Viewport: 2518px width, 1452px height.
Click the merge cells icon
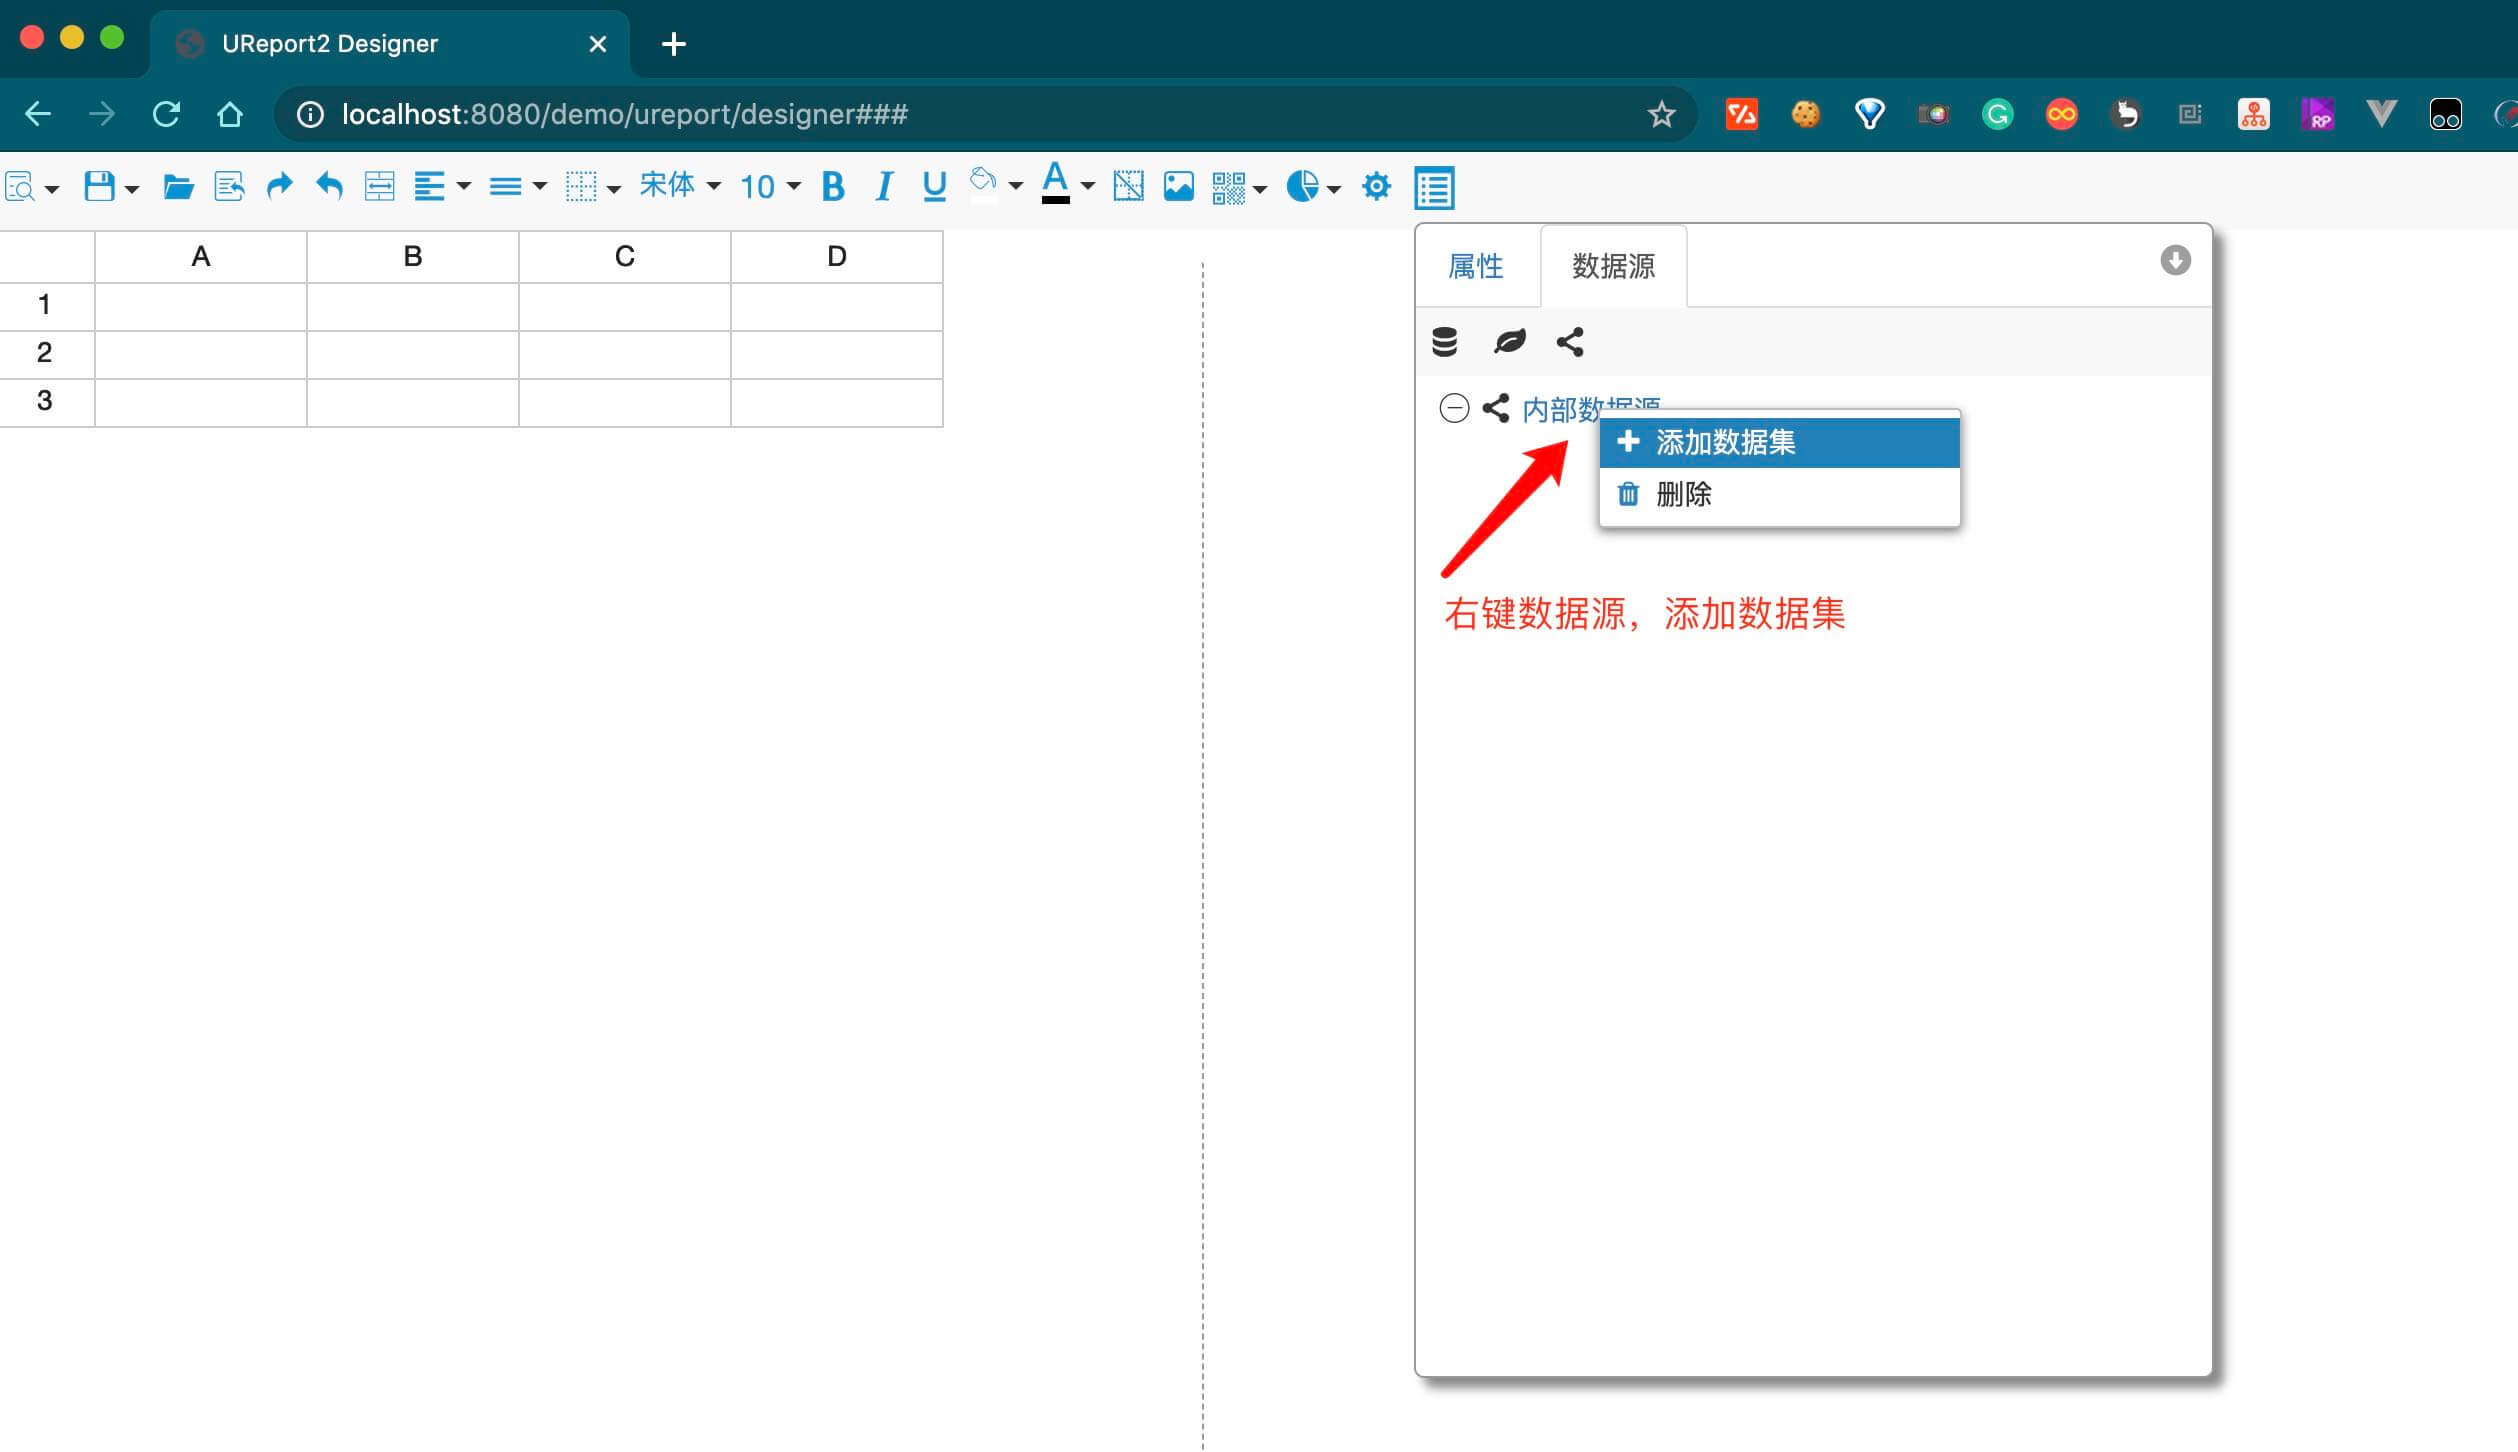(379, 187)
